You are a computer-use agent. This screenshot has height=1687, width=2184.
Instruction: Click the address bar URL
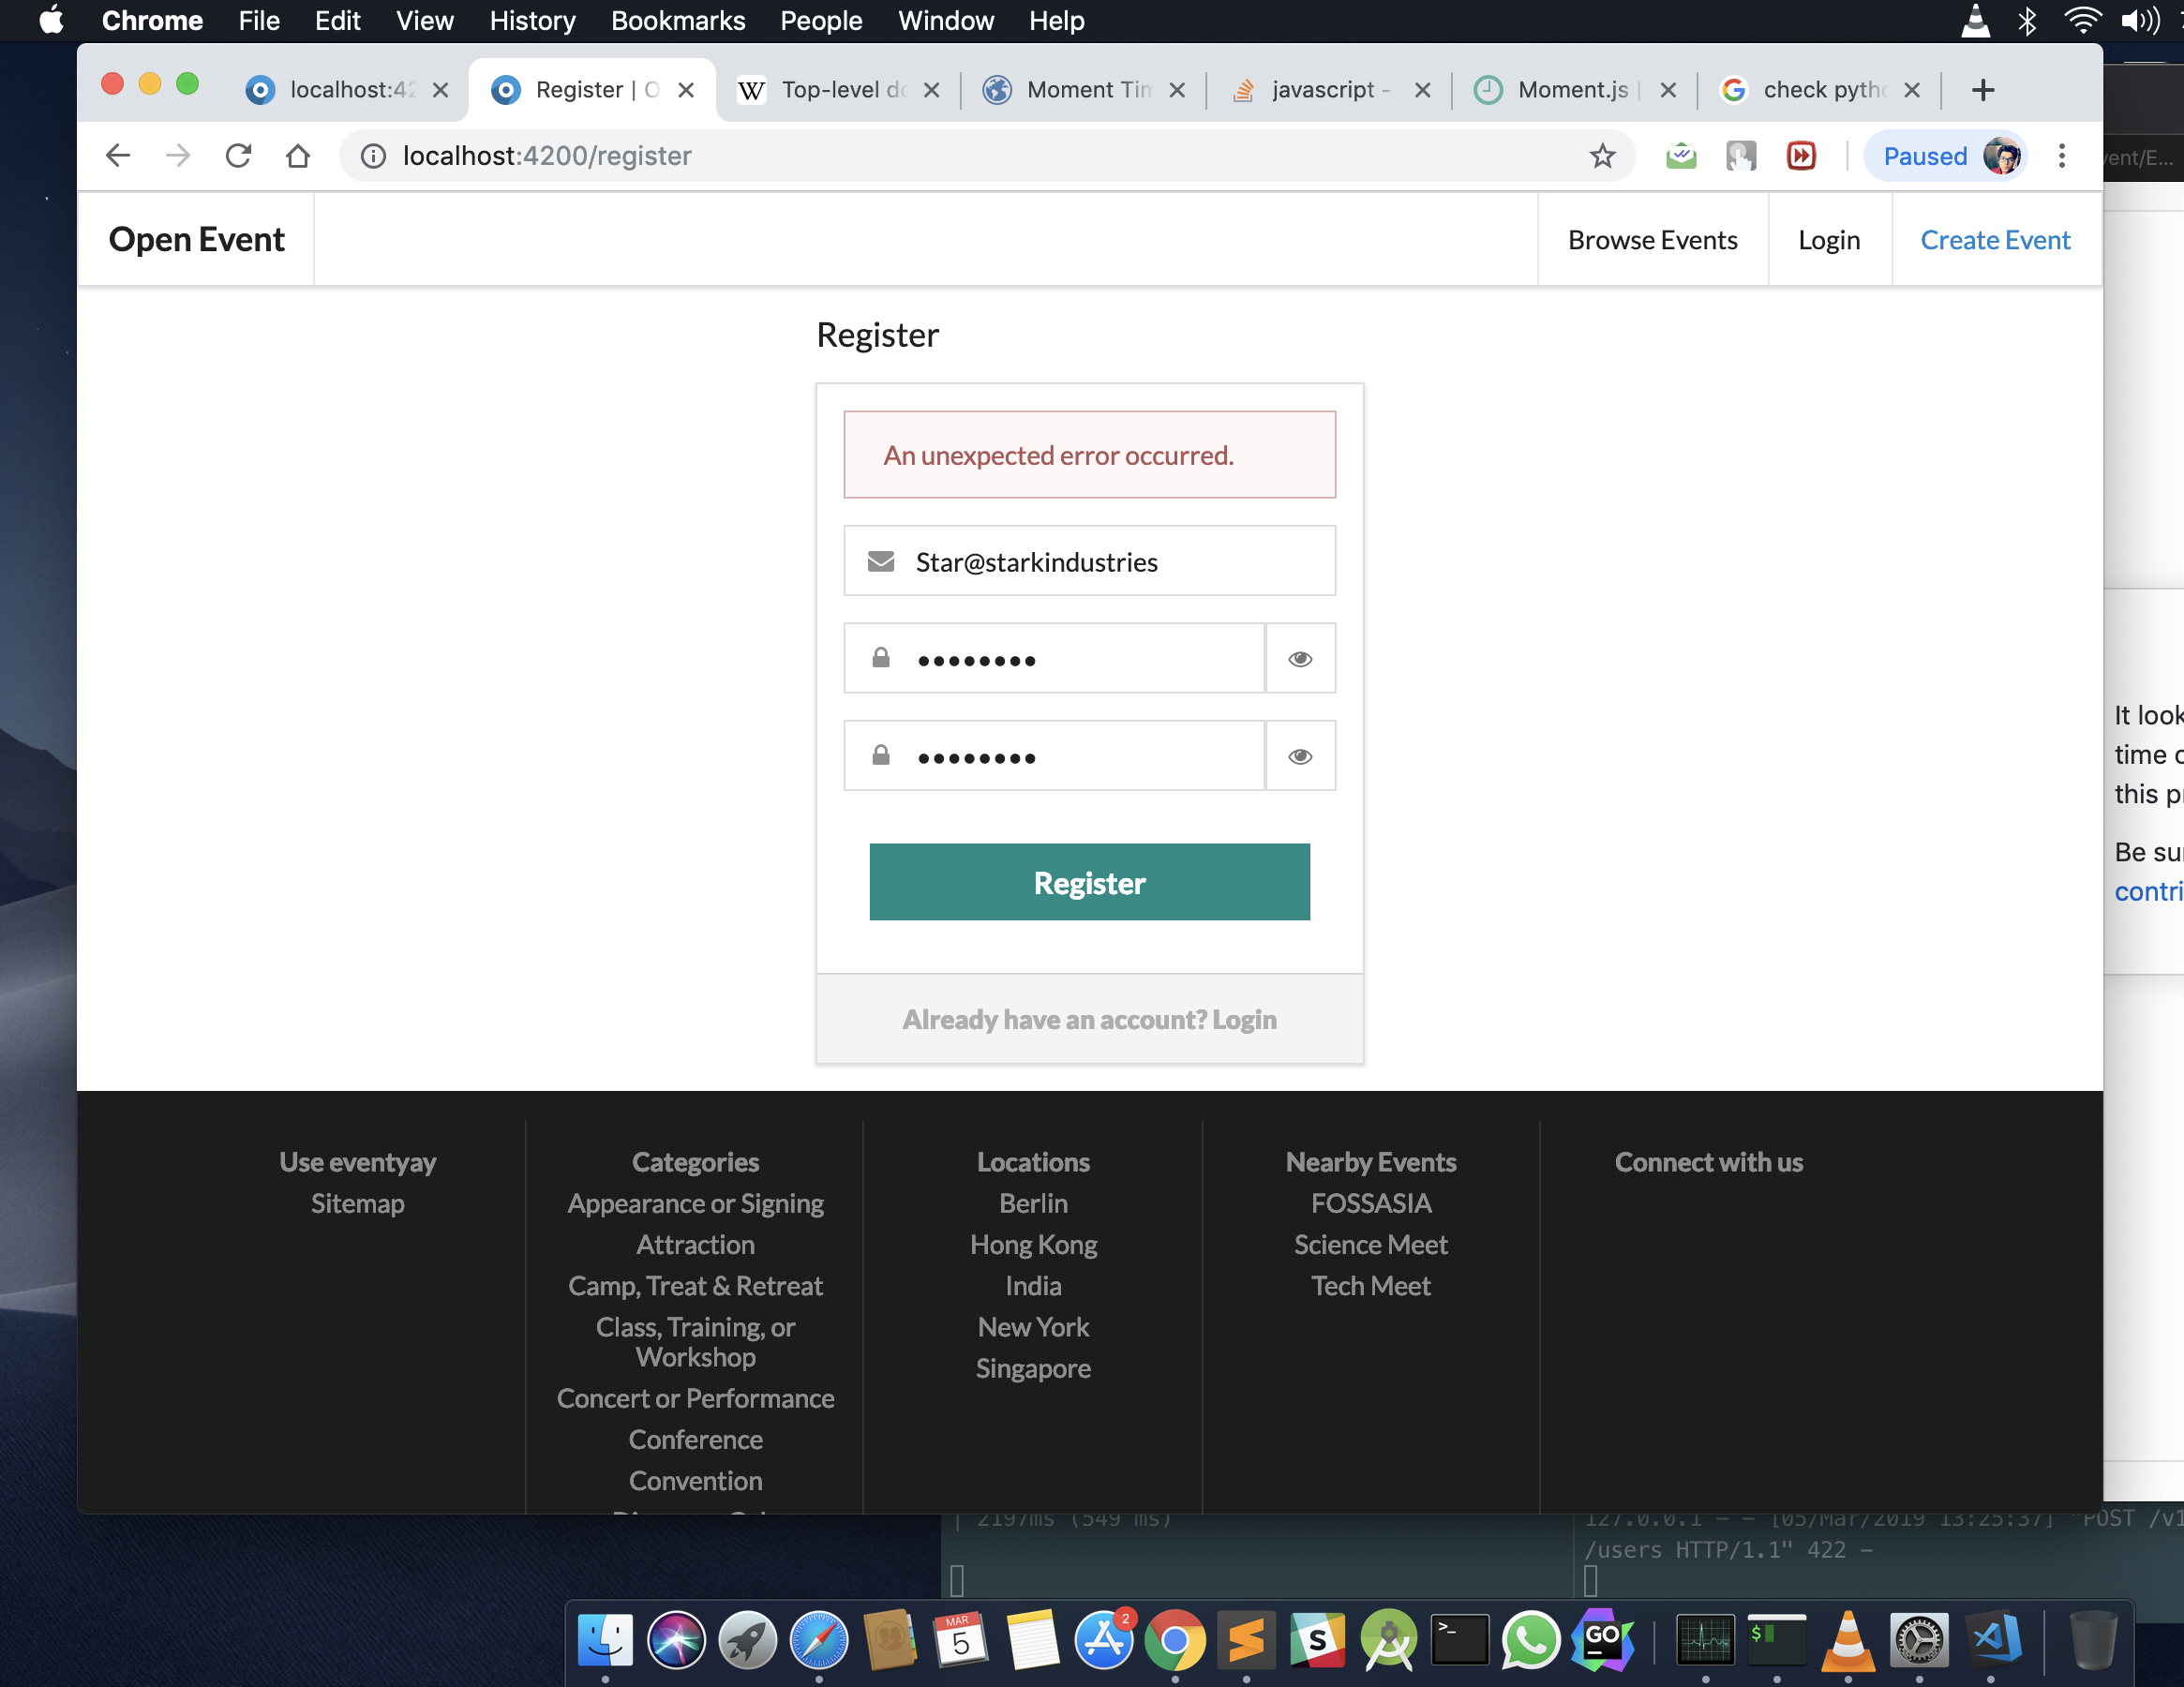[x=547, y=156]
